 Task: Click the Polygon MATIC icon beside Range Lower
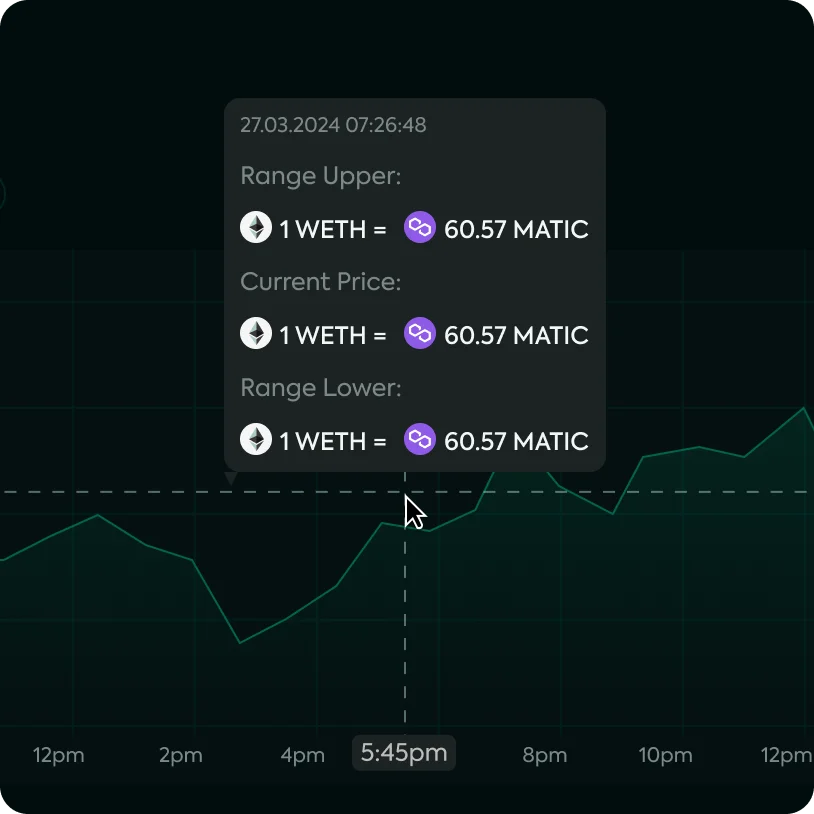[x=420, y=439]
